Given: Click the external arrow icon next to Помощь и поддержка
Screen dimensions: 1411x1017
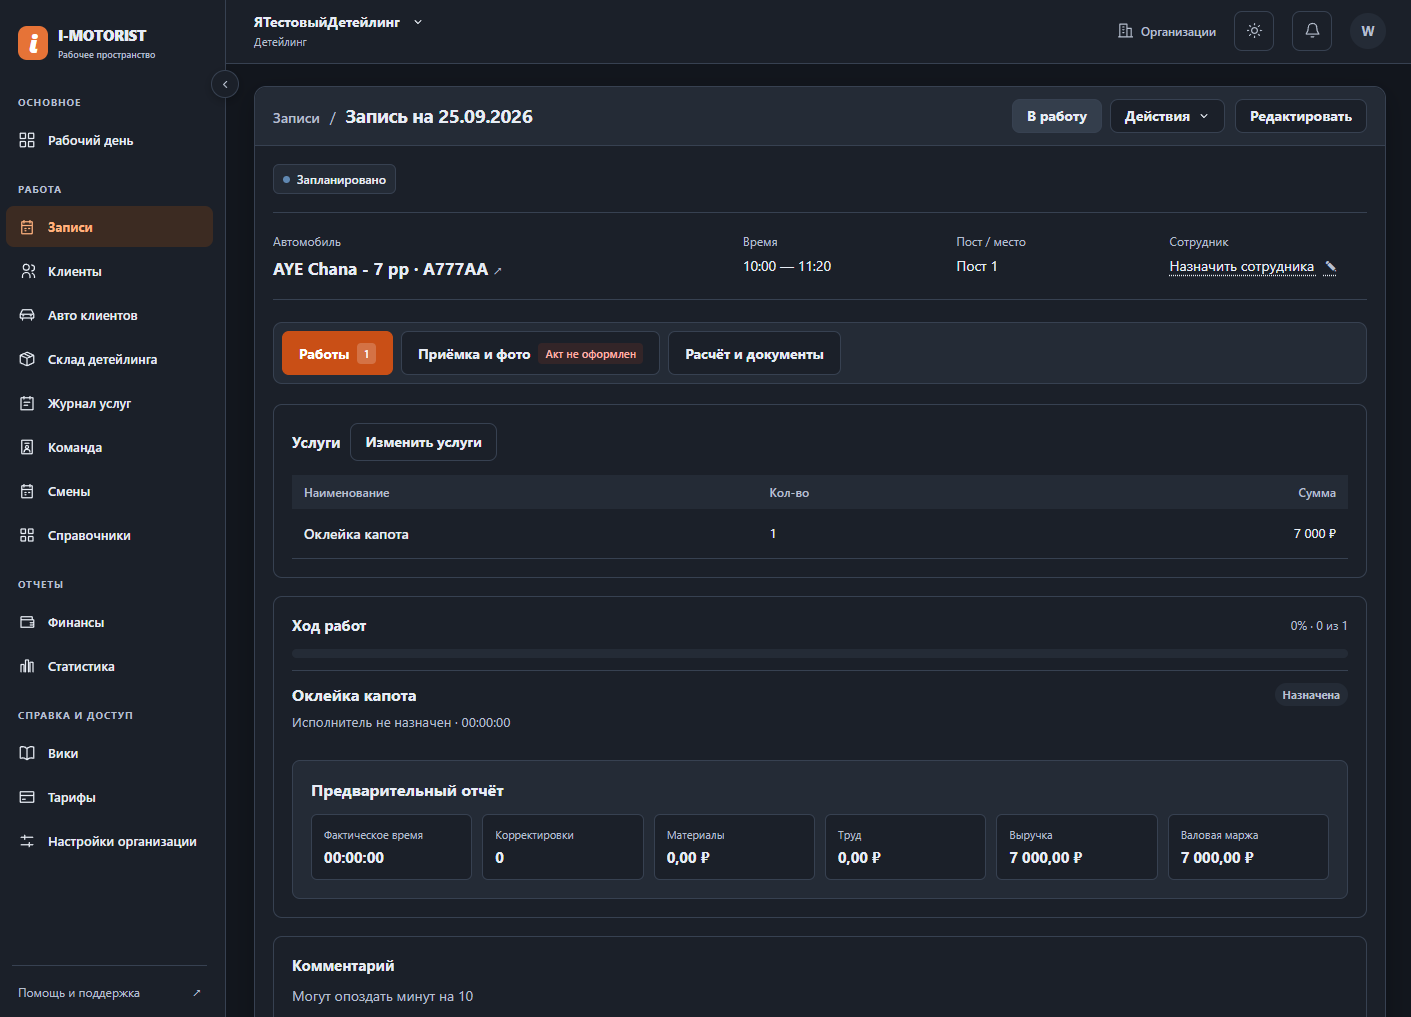Looking at the screenshot, I should coord(197,993).
